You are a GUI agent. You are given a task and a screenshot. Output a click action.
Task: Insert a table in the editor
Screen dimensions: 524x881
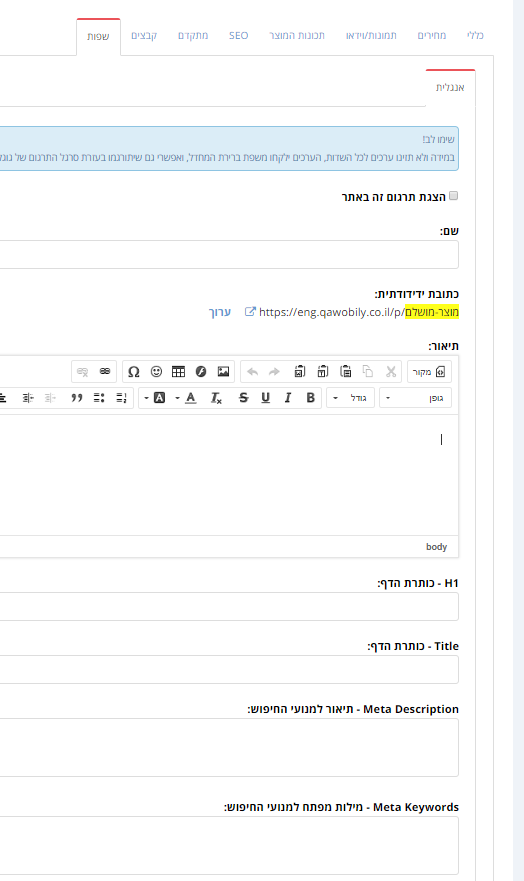[x=179, y=371]
